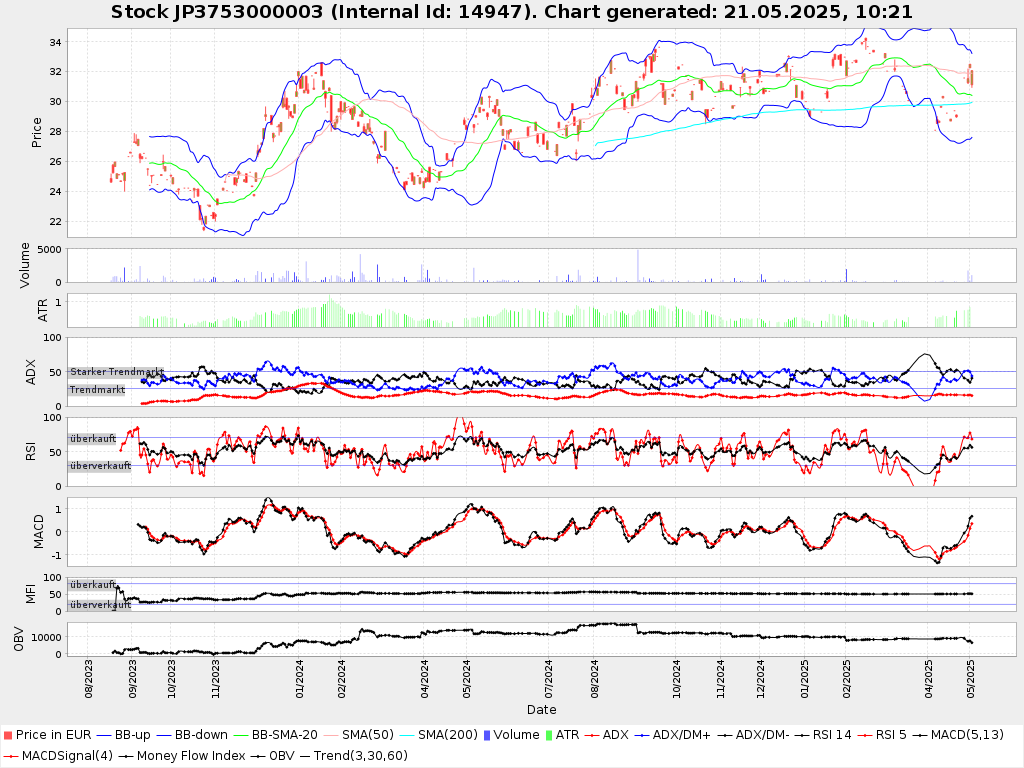Click the SMA(200) legend entry
This screenshot has width=1024, height=768.
click(439, 735)
